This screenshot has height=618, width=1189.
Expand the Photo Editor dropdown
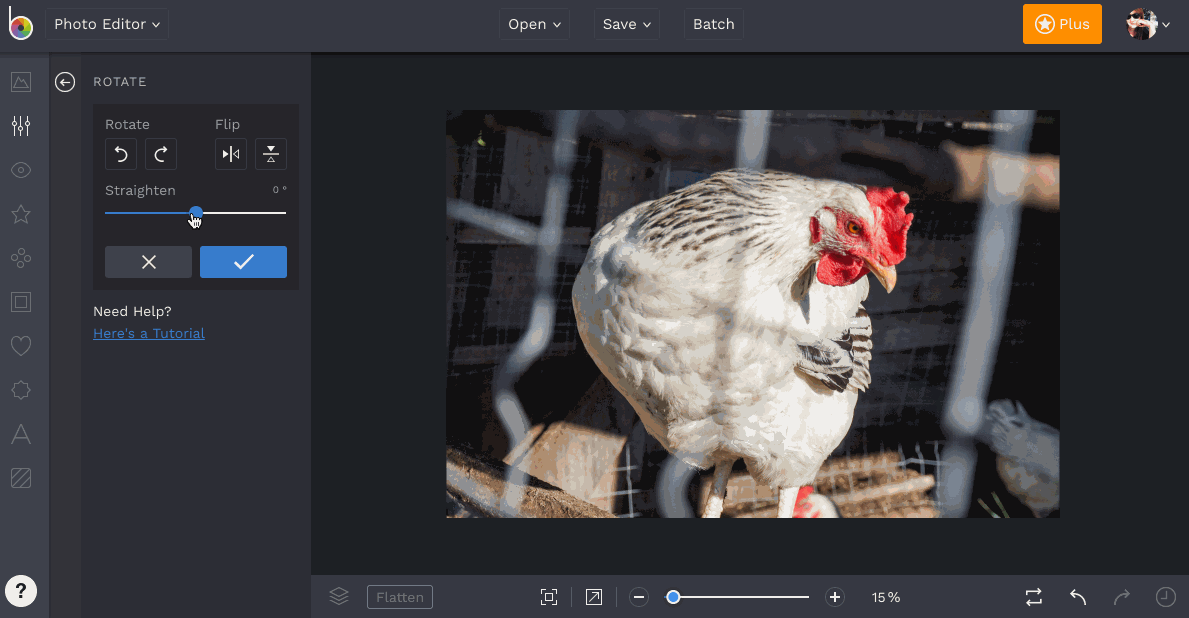pos(107,24)
